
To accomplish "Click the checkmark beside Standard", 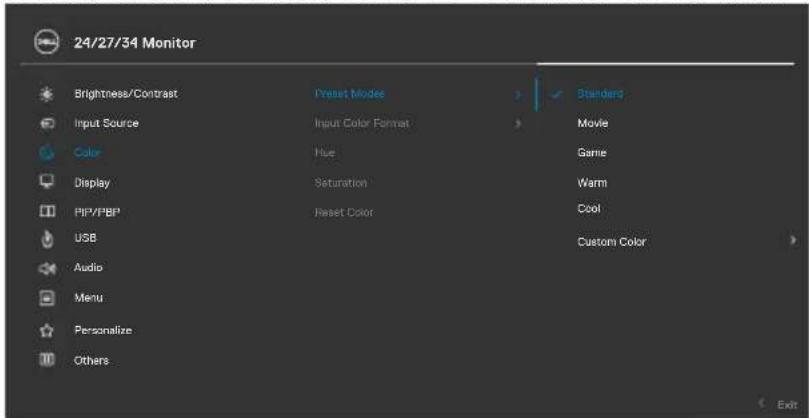I will click(556, 95).
